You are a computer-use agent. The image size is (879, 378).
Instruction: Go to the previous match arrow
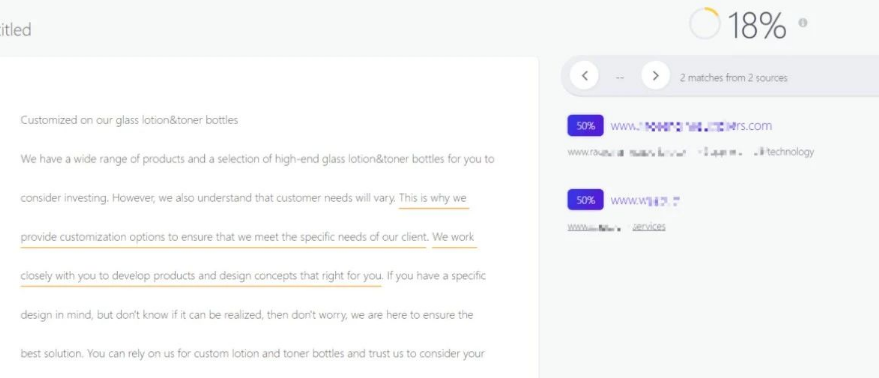[x=584, y=76]
